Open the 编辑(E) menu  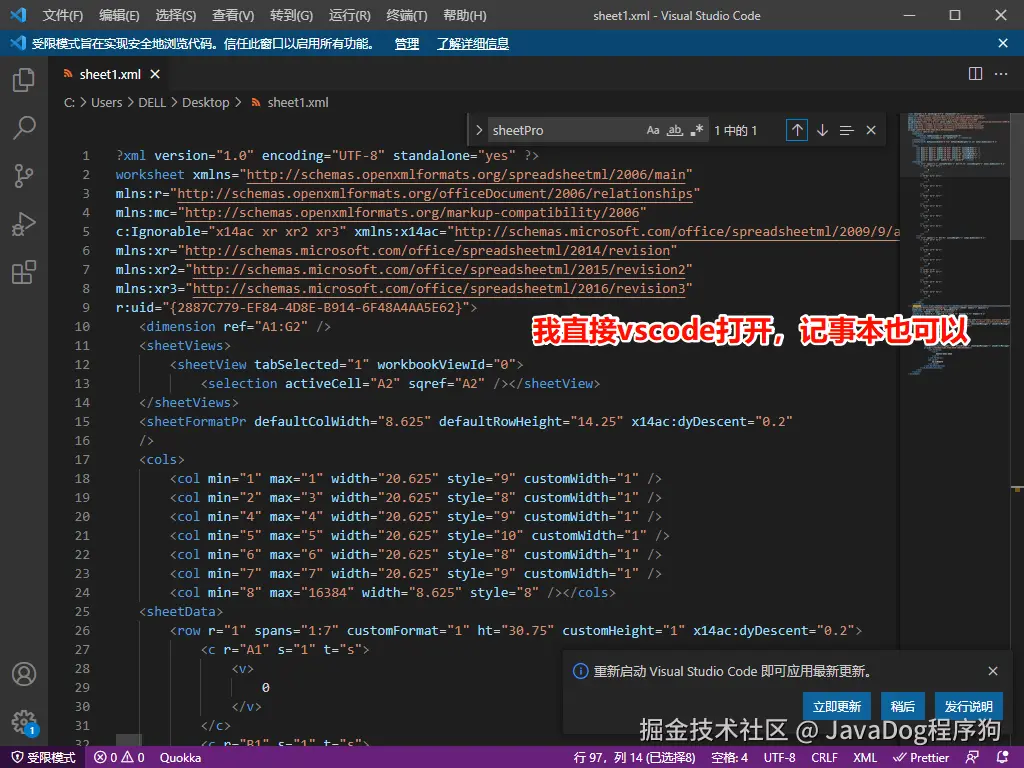click(119, 16)
